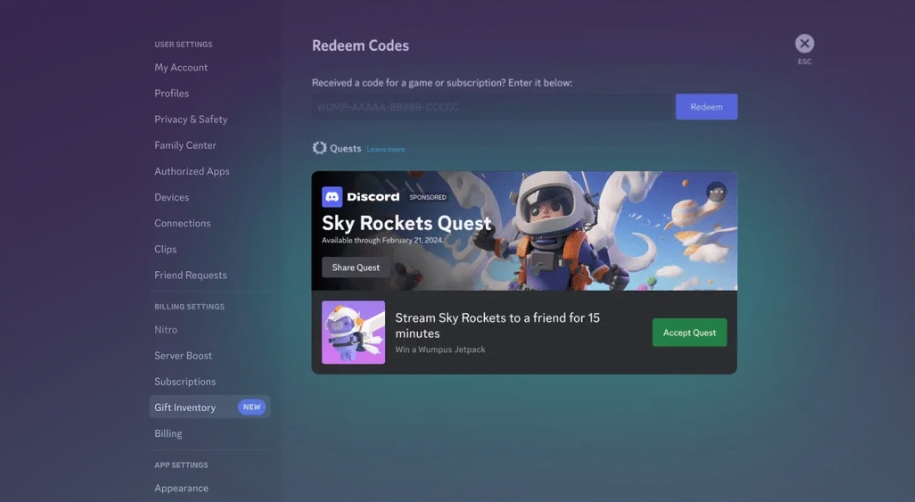Click the Redeem button
915x502 pixels.
click(706, 107)
